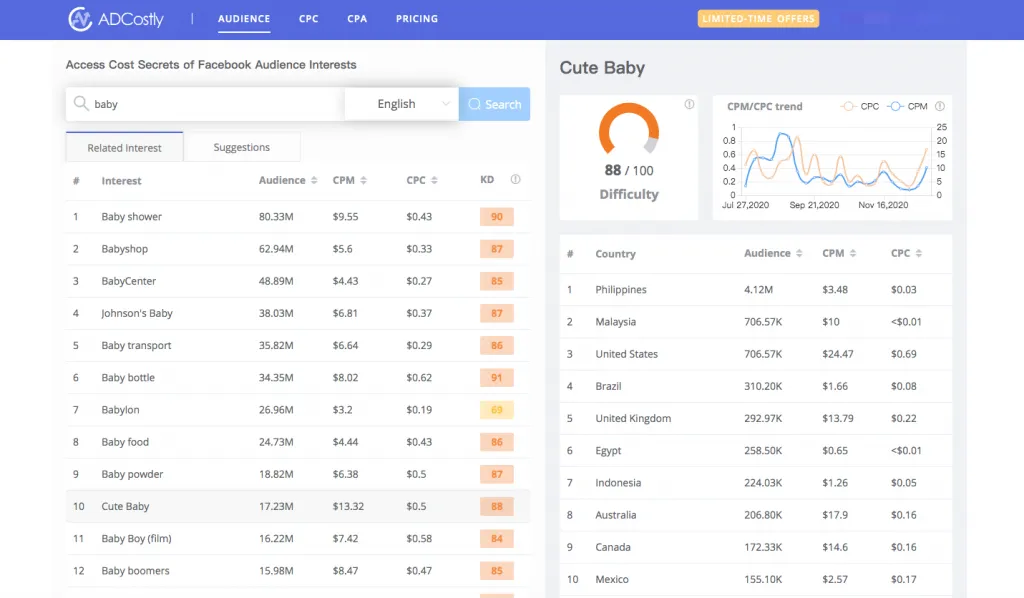
Task: Toggle CPC series in chart legend
Action: pyautogui.click(x=861, y=106)
